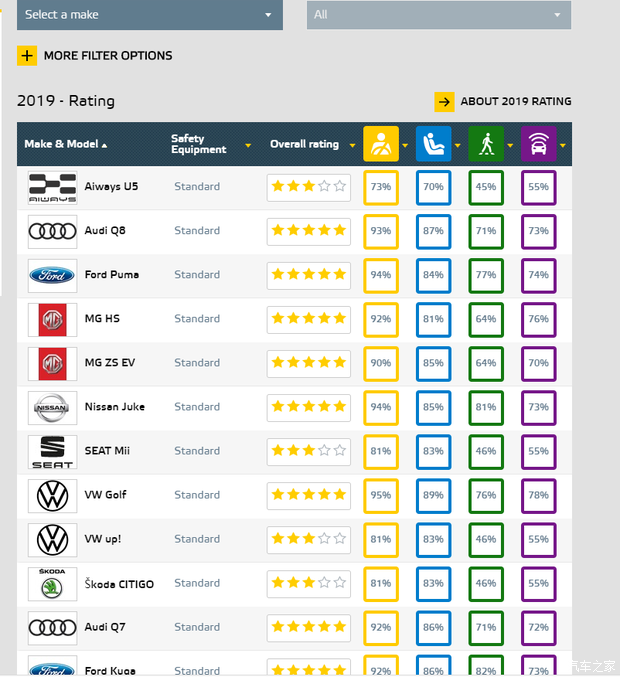620x677 pixels.
Task: Open the VW Golf model link
Action: tap(105, 495)
